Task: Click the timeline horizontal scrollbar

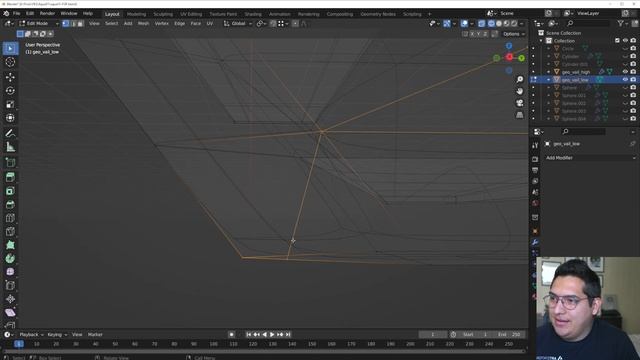Action: tap(264, 351)
